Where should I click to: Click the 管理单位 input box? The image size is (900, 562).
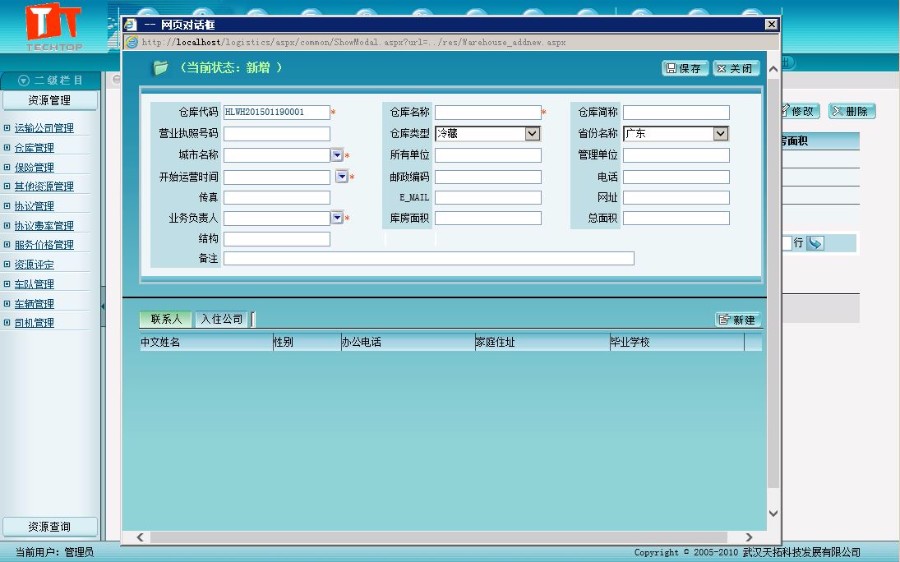[x=676, y=155]
